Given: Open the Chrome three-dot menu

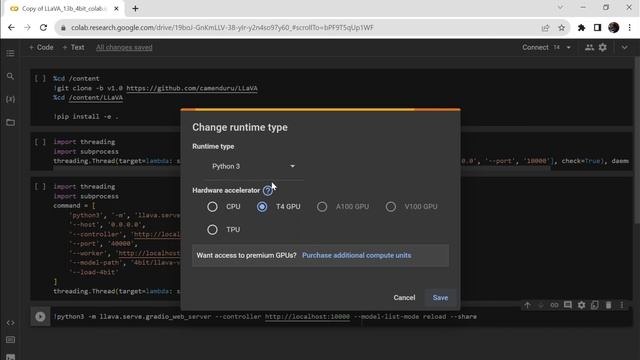Looking at the screenshot, I should click(x=630, y=27).
